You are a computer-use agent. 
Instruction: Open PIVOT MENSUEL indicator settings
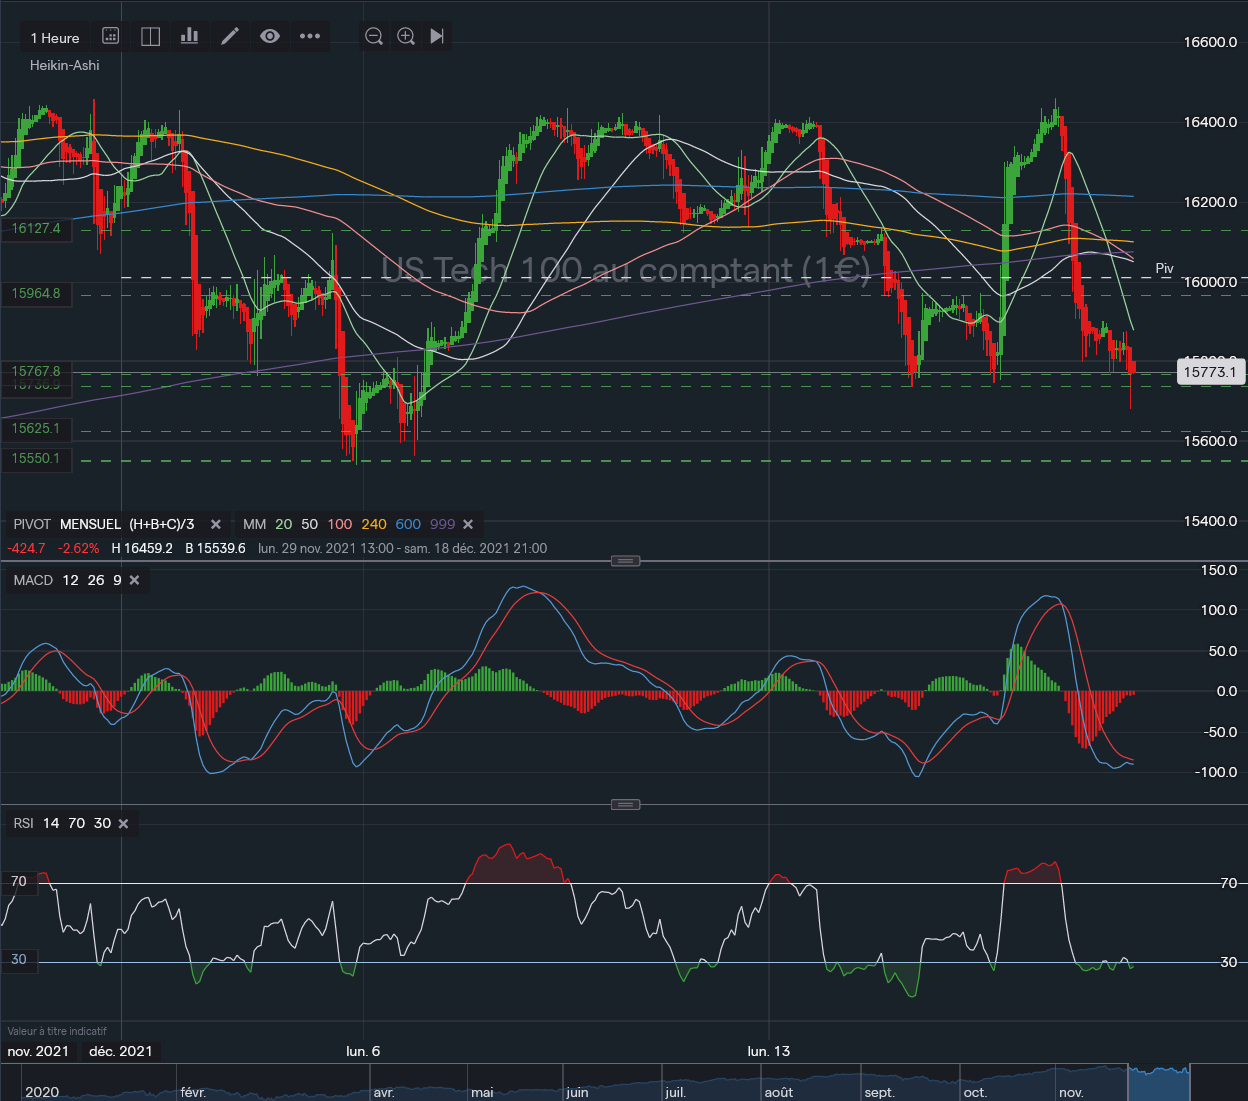coord(104,524)
